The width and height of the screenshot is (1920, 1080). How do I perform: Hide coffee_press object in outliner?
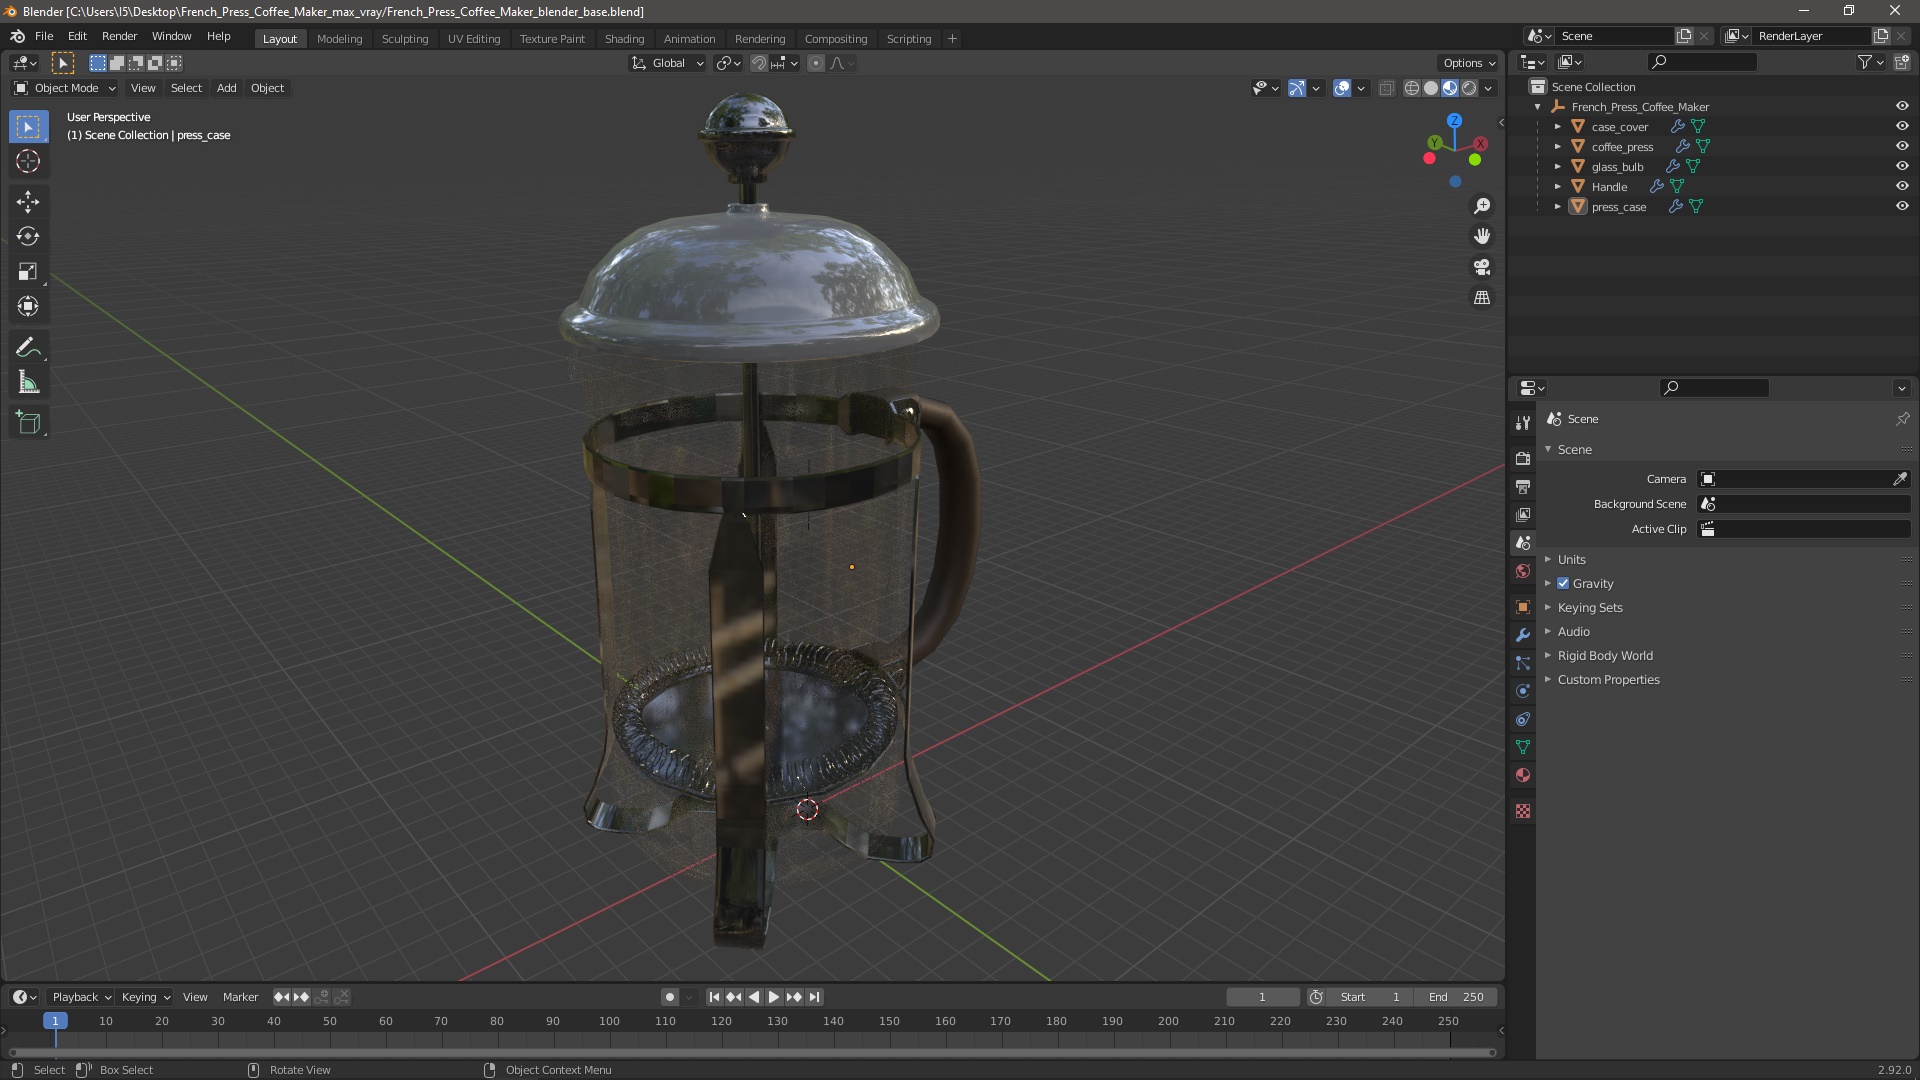1902,146
